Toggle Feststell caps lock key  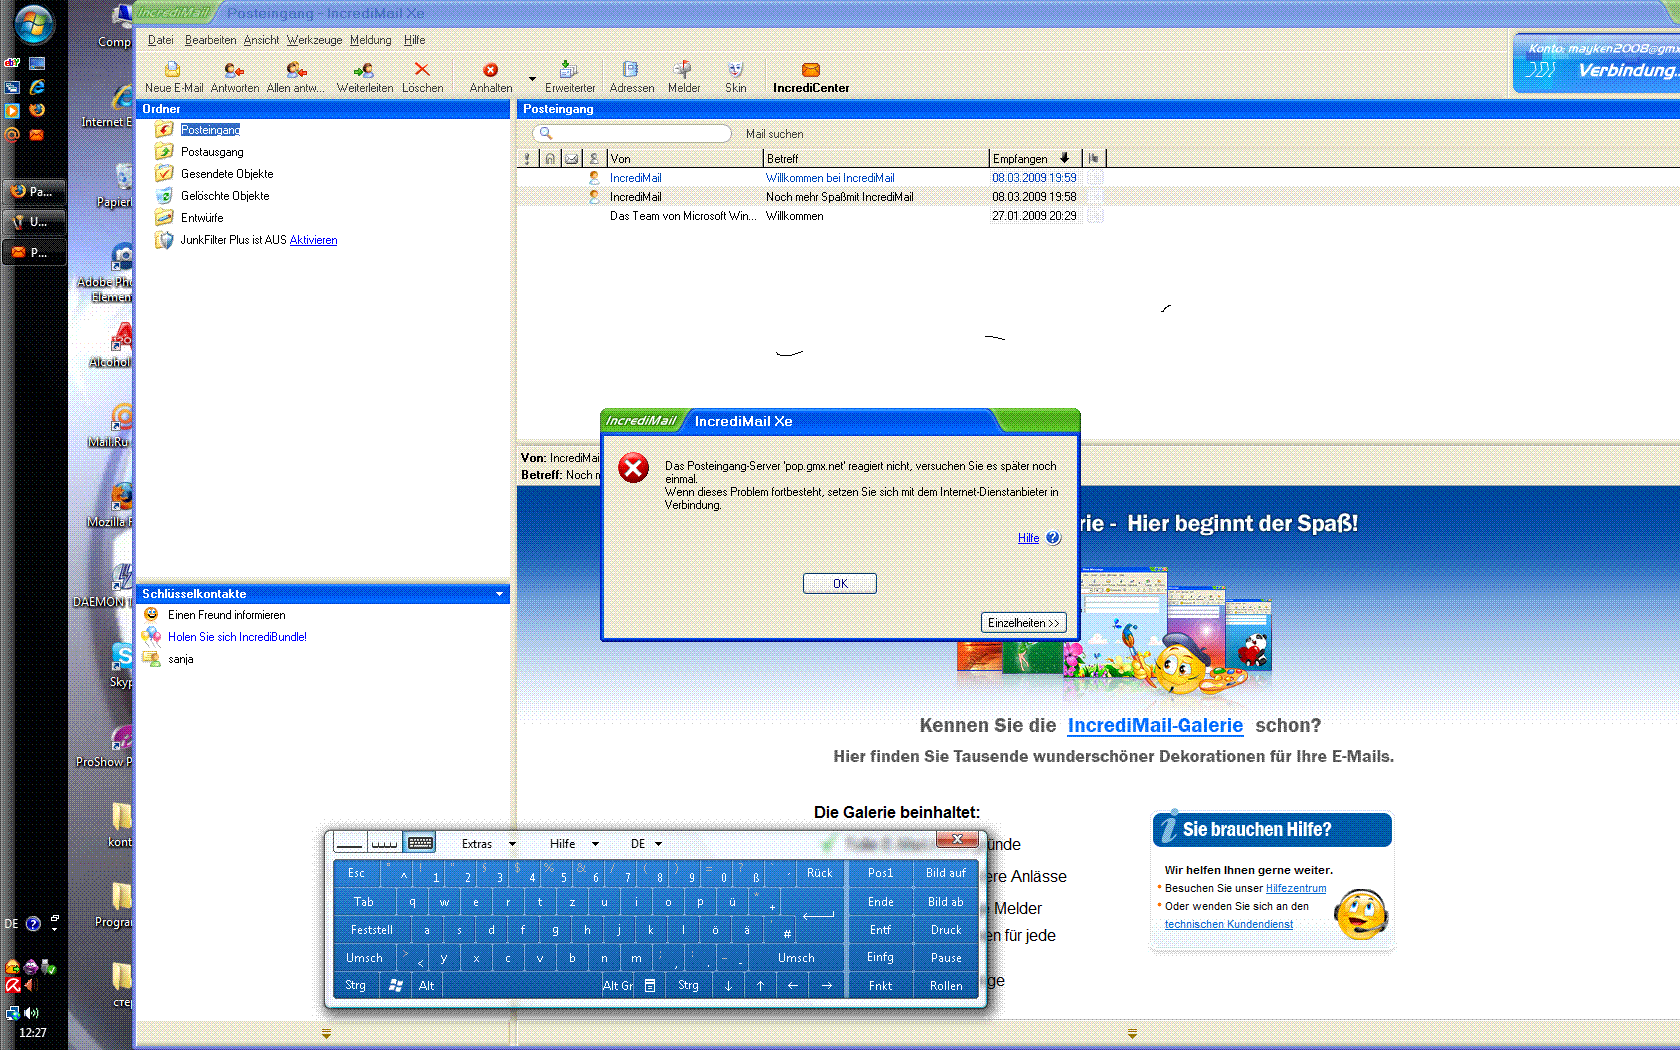click(371, 930)
